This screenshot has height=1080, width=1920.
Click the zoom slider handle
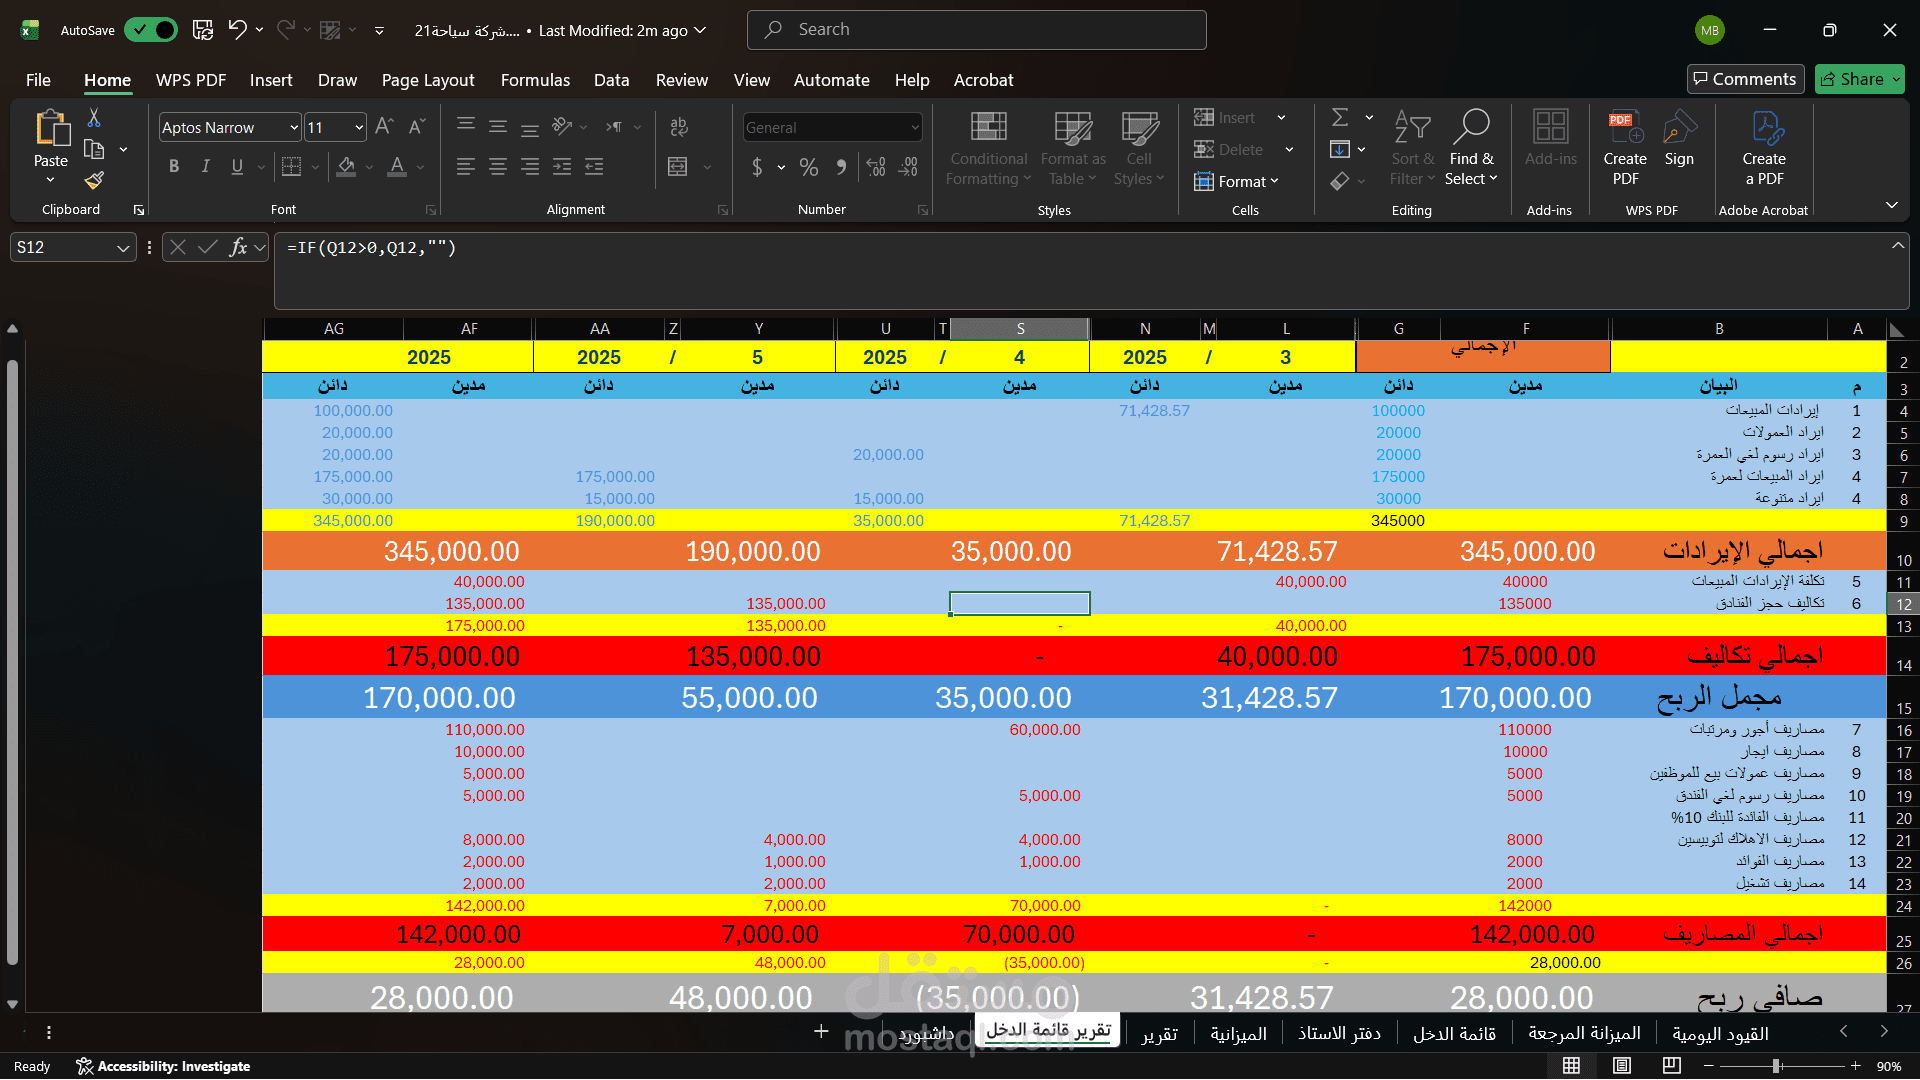1777,1066
